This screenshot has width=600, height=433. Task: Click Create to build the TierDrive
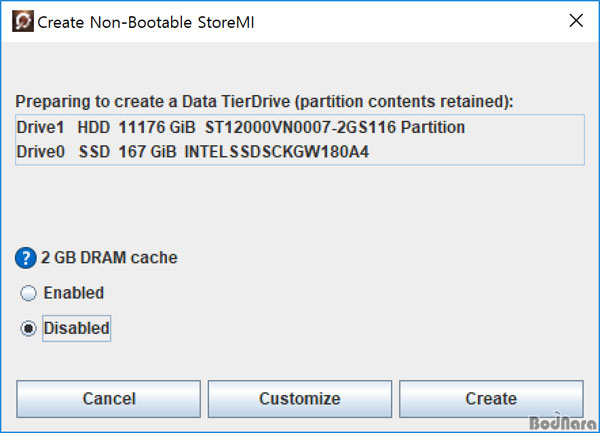491,399
